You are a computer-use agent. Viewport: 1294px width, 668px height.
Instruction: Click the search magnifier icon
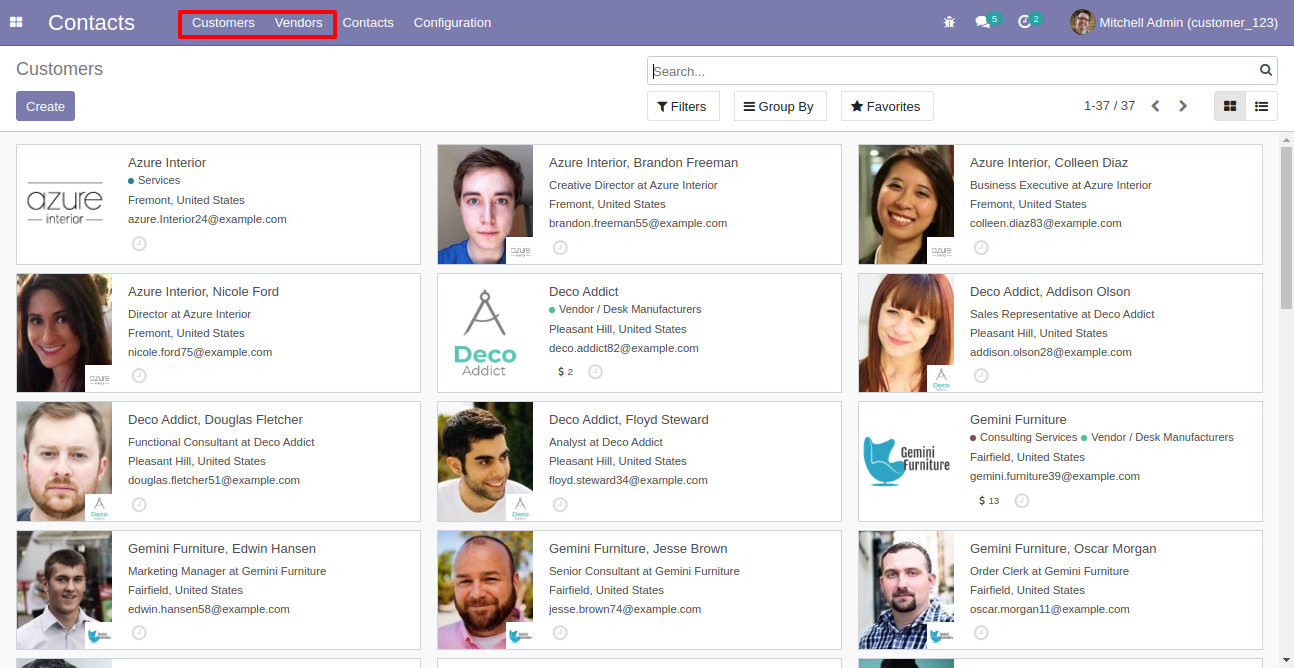tap(1266, 70)
